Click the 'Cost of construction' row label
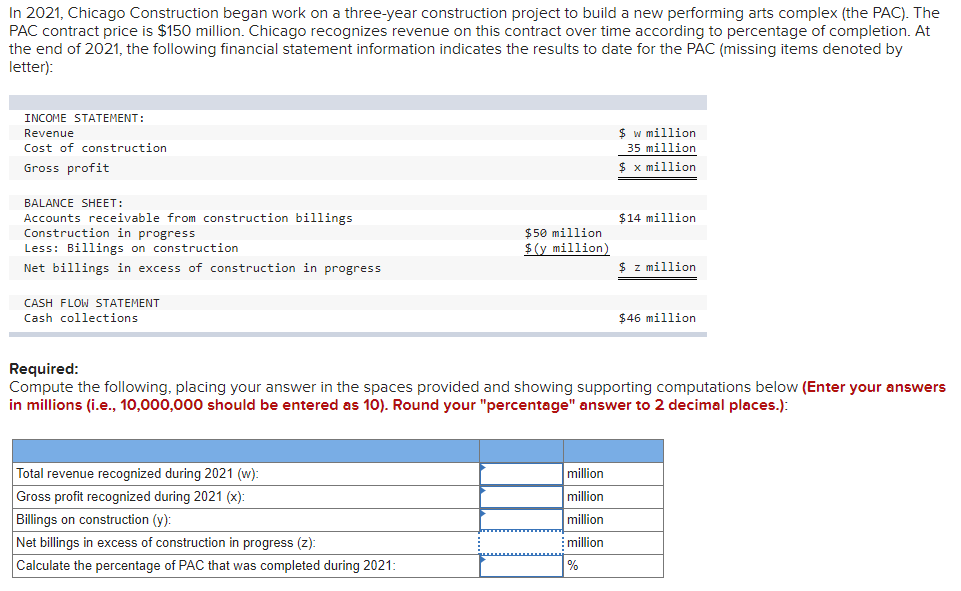 (x=95, y=148)
